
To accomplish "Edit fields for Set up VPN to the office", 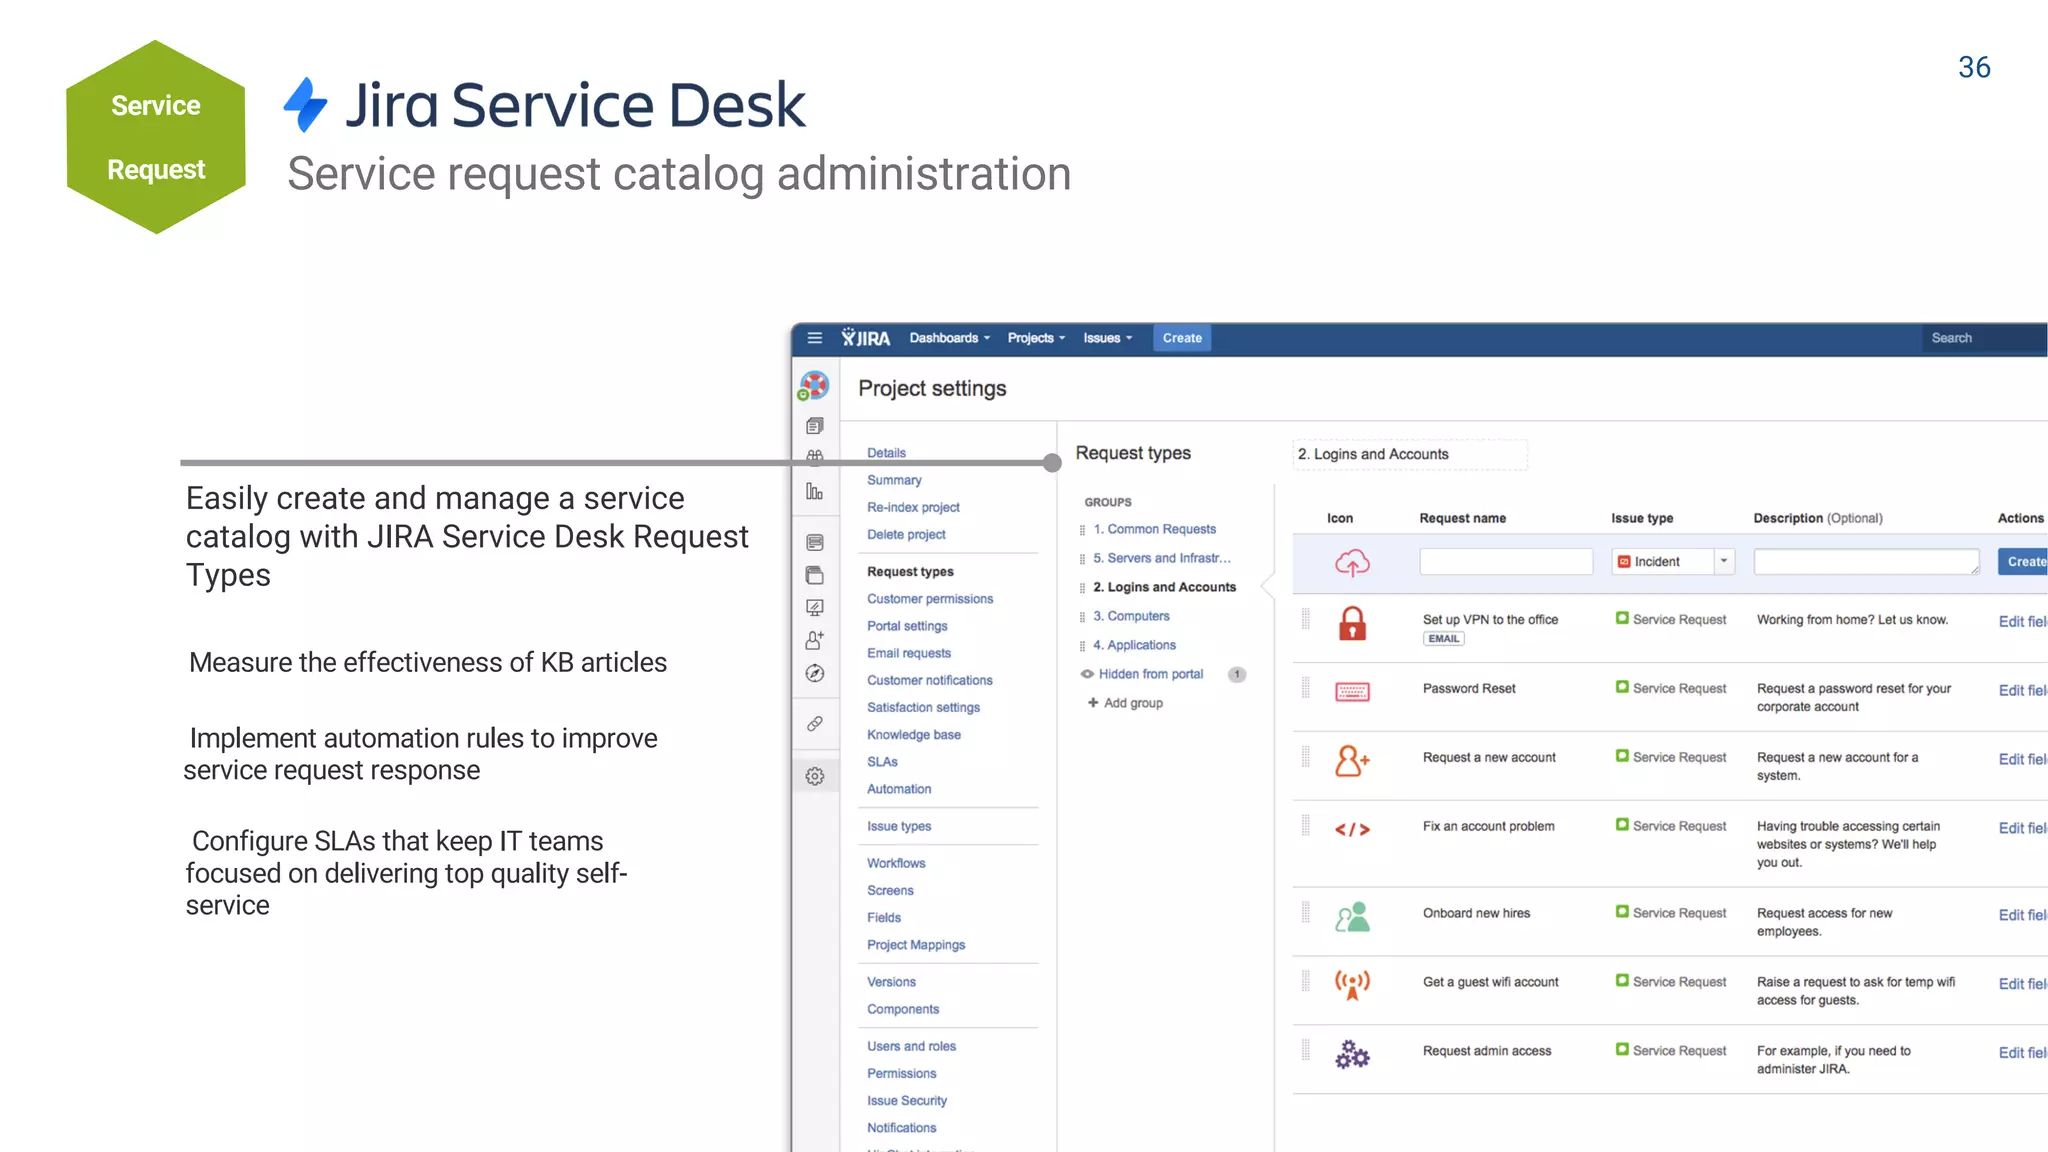I will pyautogui.click(x=2022, y=621).
